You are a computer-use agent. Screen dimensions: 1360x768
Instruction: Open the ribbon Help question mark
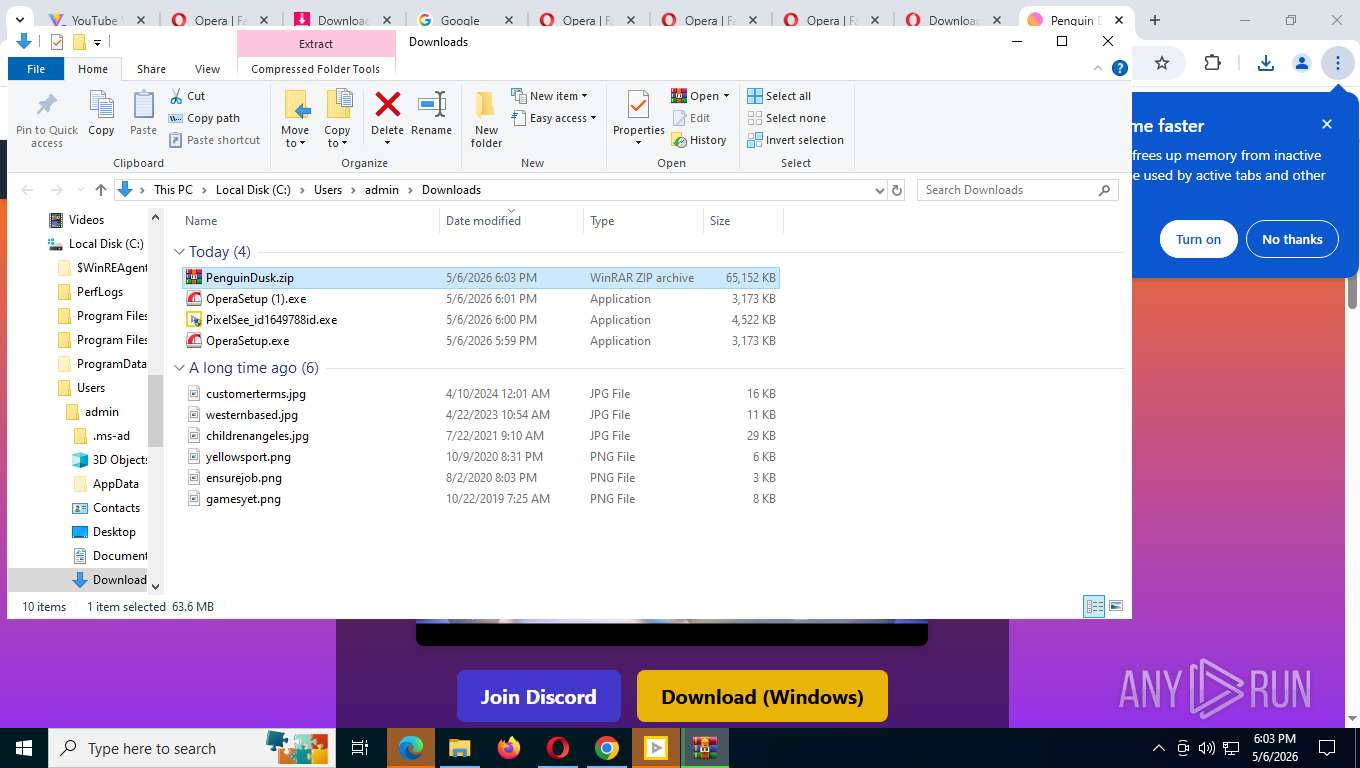click(x=1120, y=68)
